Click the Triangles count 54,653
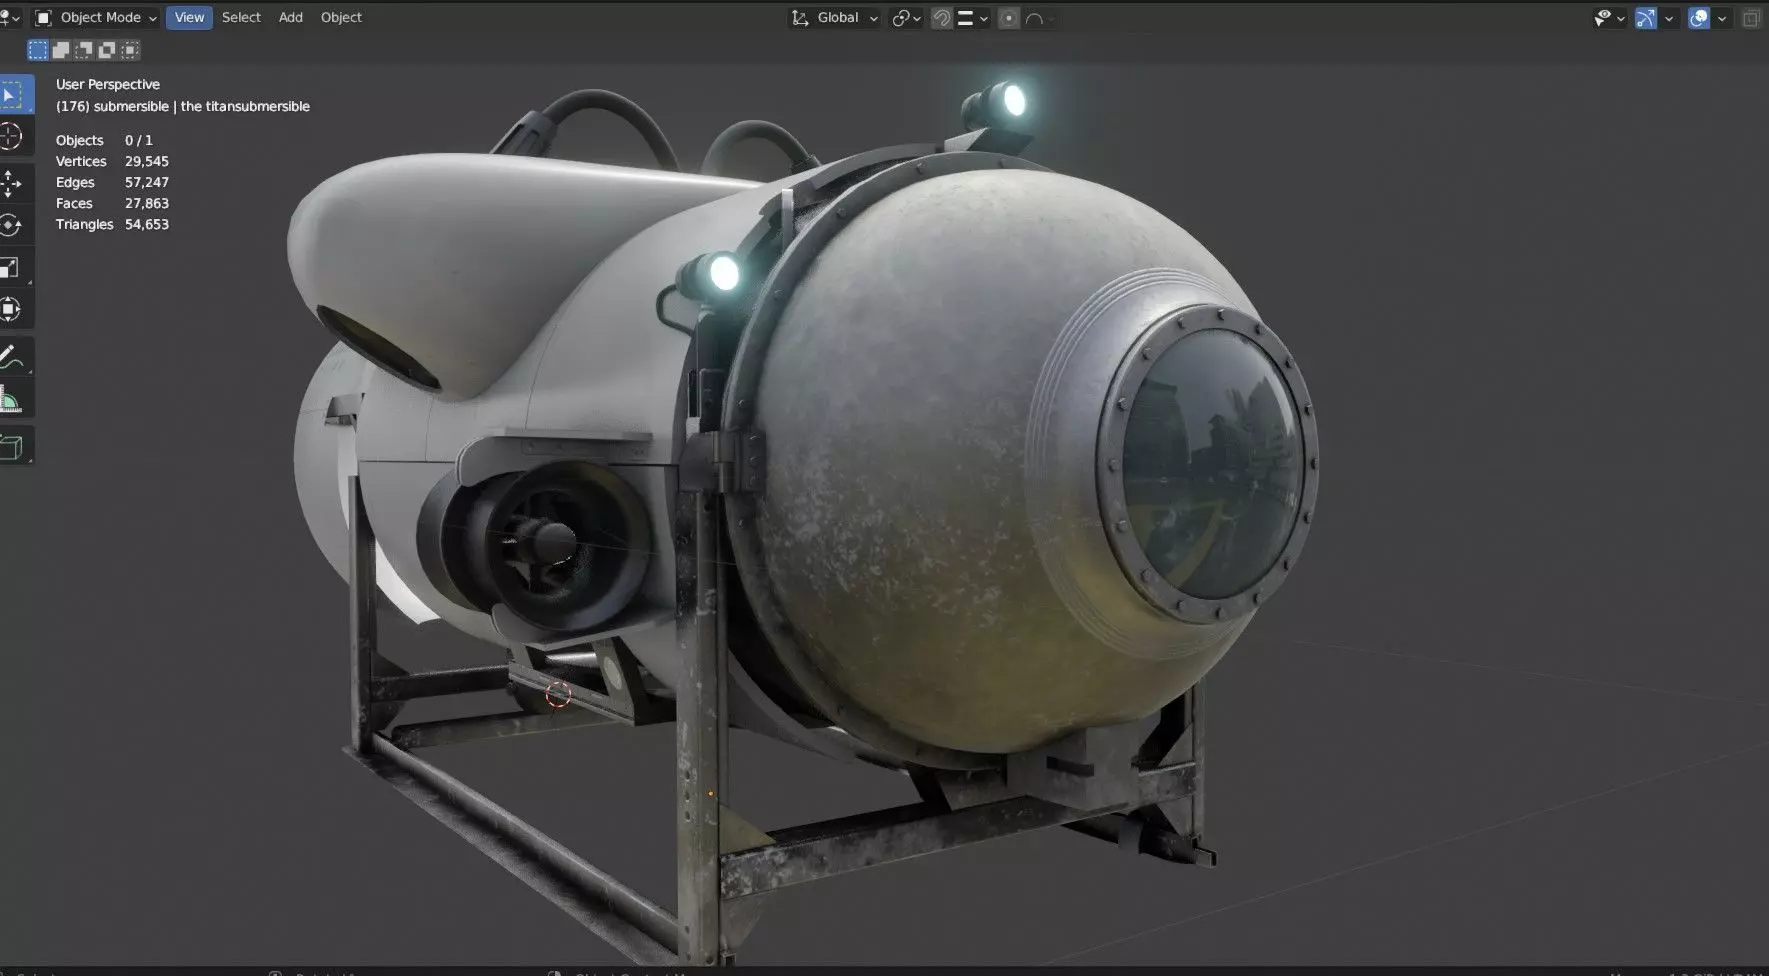 (x=147, y=224)
